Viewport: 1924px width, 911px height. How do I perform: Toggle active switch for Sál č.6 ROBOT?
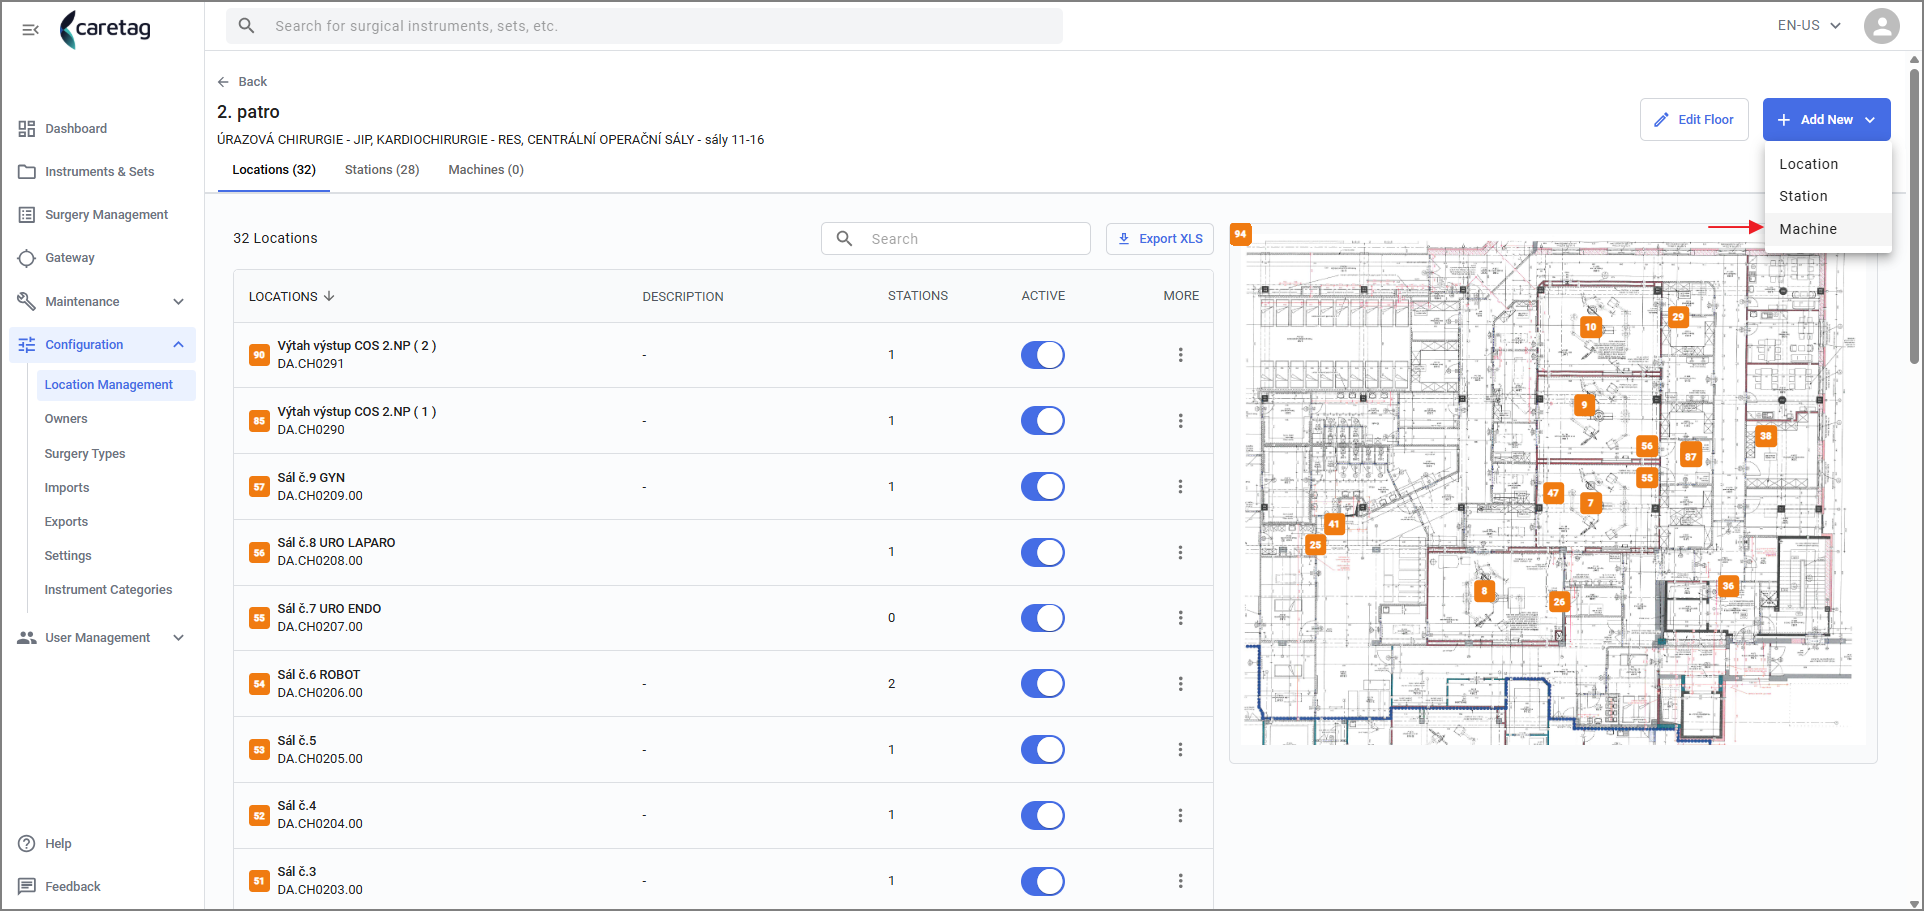point(1042,684)
